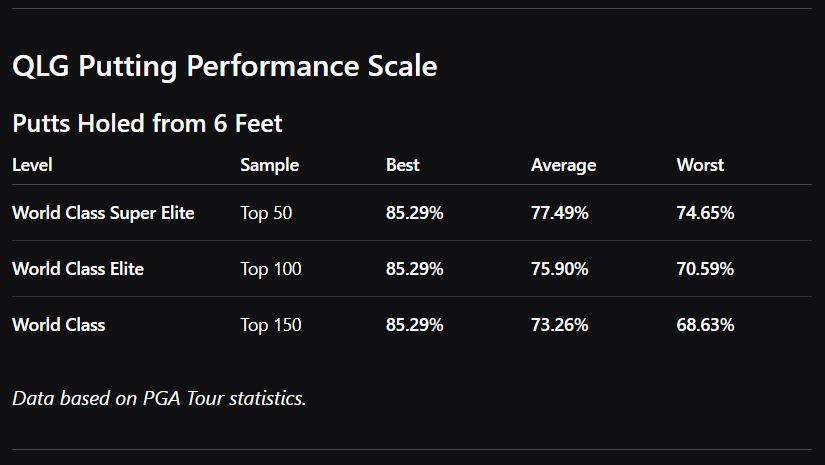Click the Best column header
The height and width of the screenshot is (465, 825).
[x=402, y=165]
